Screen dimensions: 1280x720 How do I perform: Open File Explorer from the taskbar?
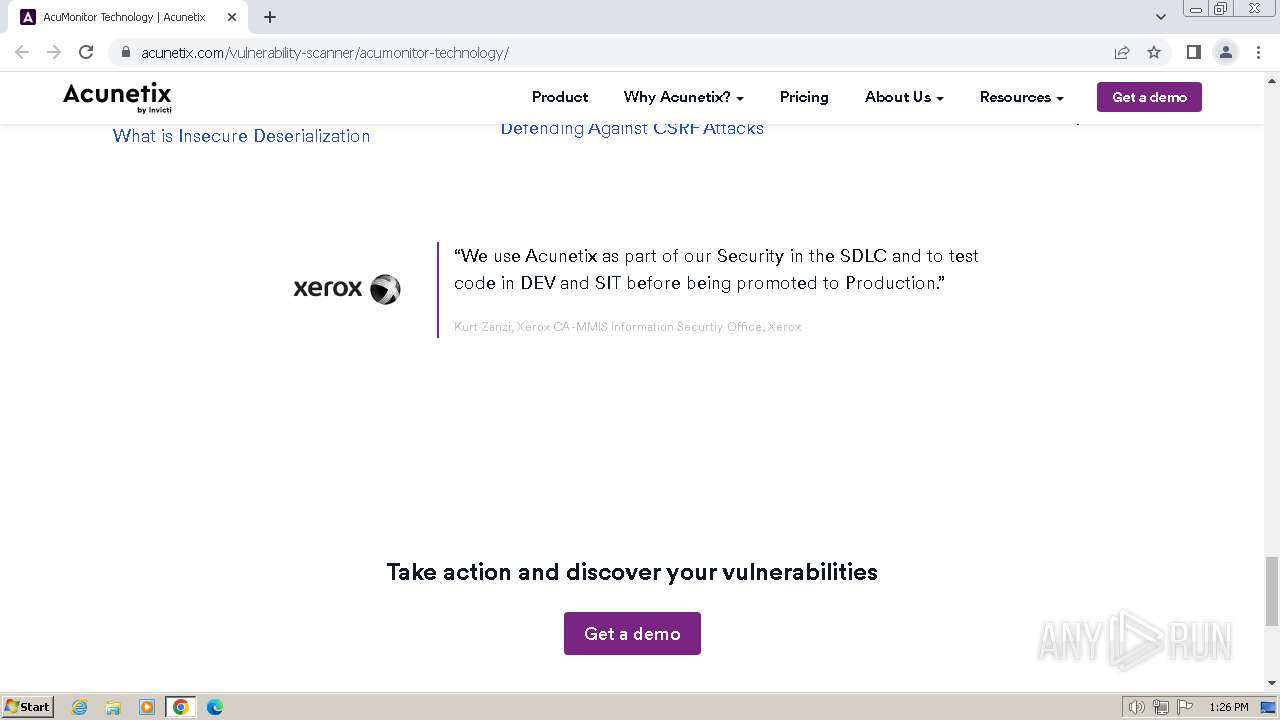[113, 707]
